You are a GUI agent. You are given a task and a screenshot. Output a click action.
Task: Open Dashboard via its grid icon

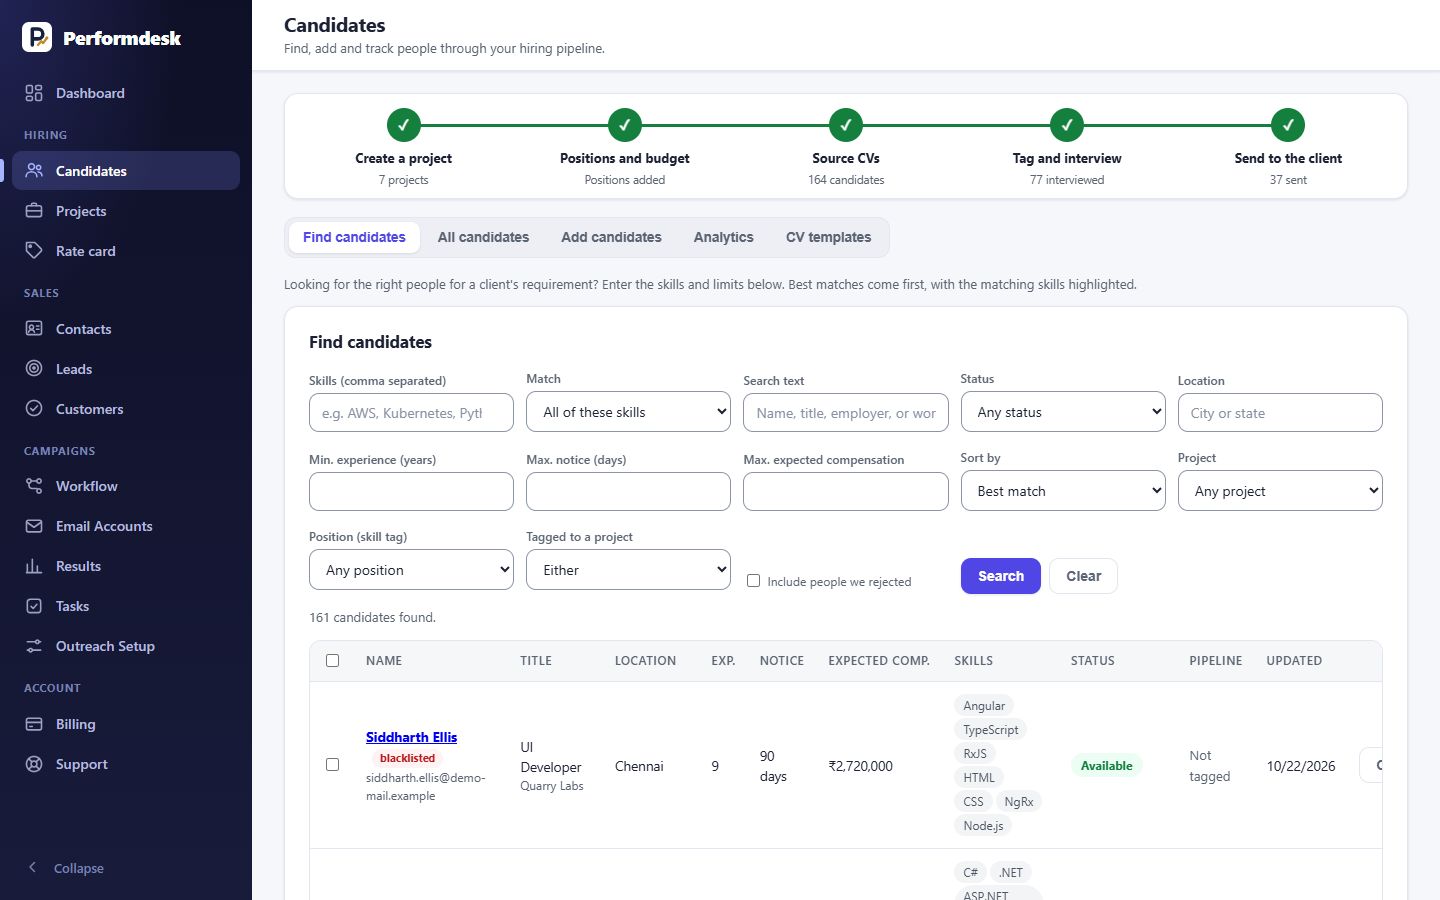click(x=34, y=93)
